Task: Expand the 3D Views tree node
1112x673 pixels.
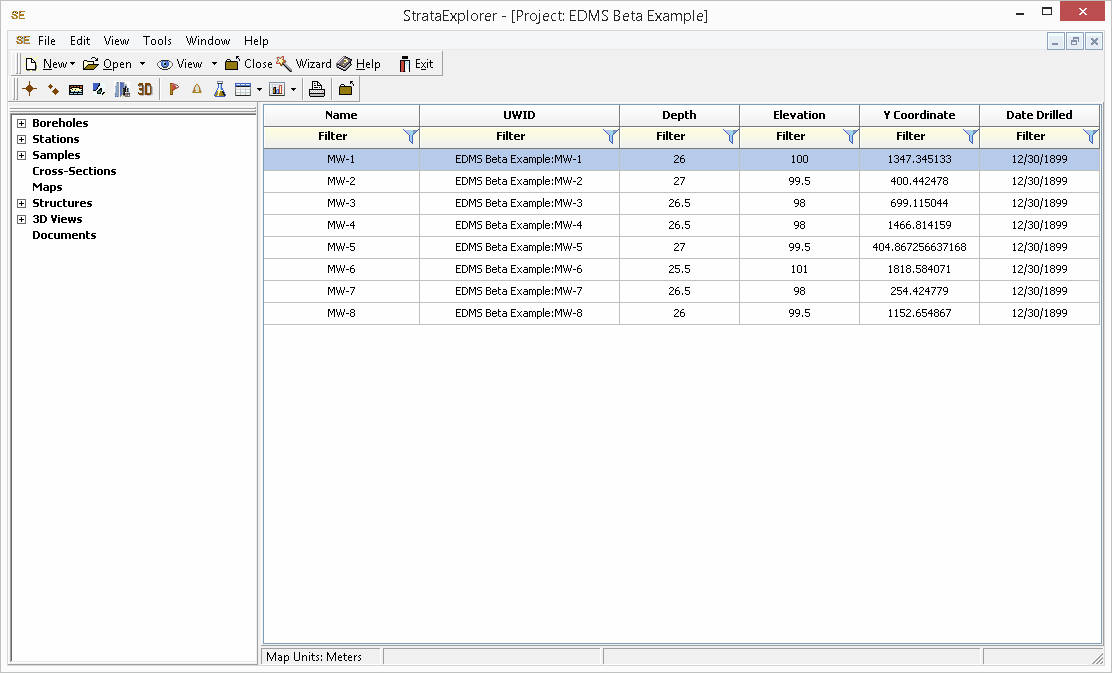Action: 21,219
